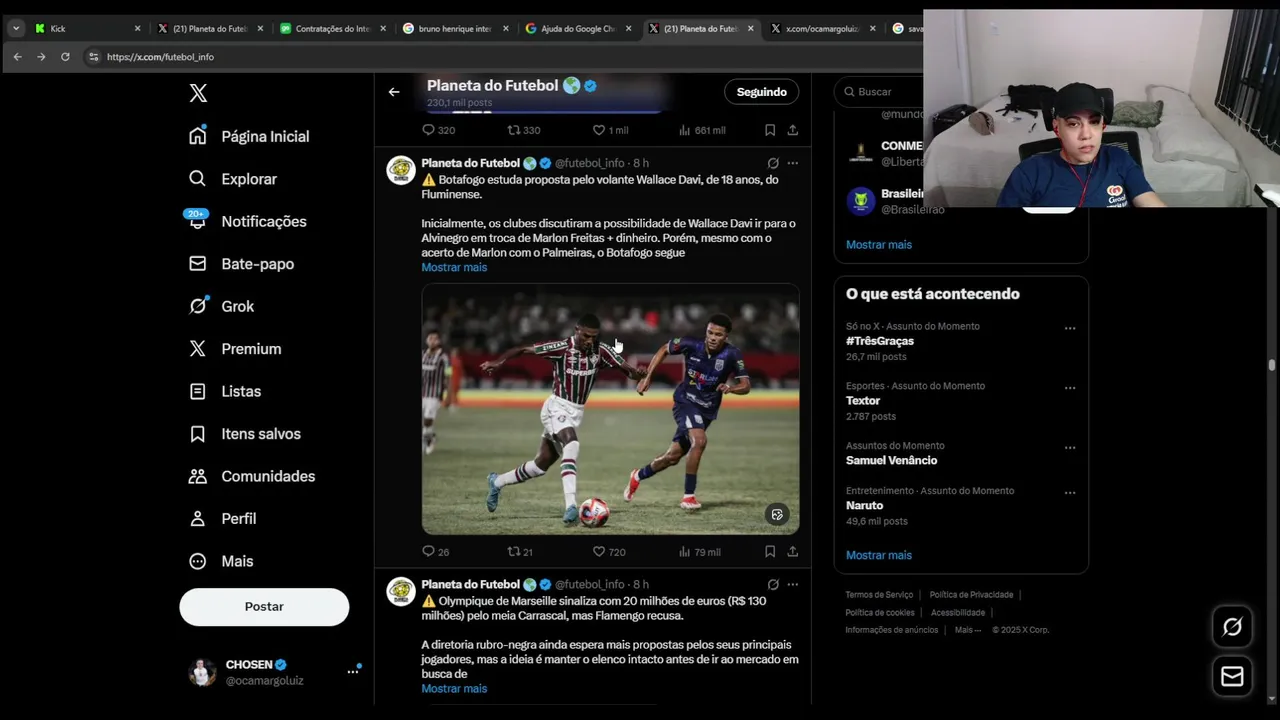Open options for #TrêsGraças trend

(1070, 328)
